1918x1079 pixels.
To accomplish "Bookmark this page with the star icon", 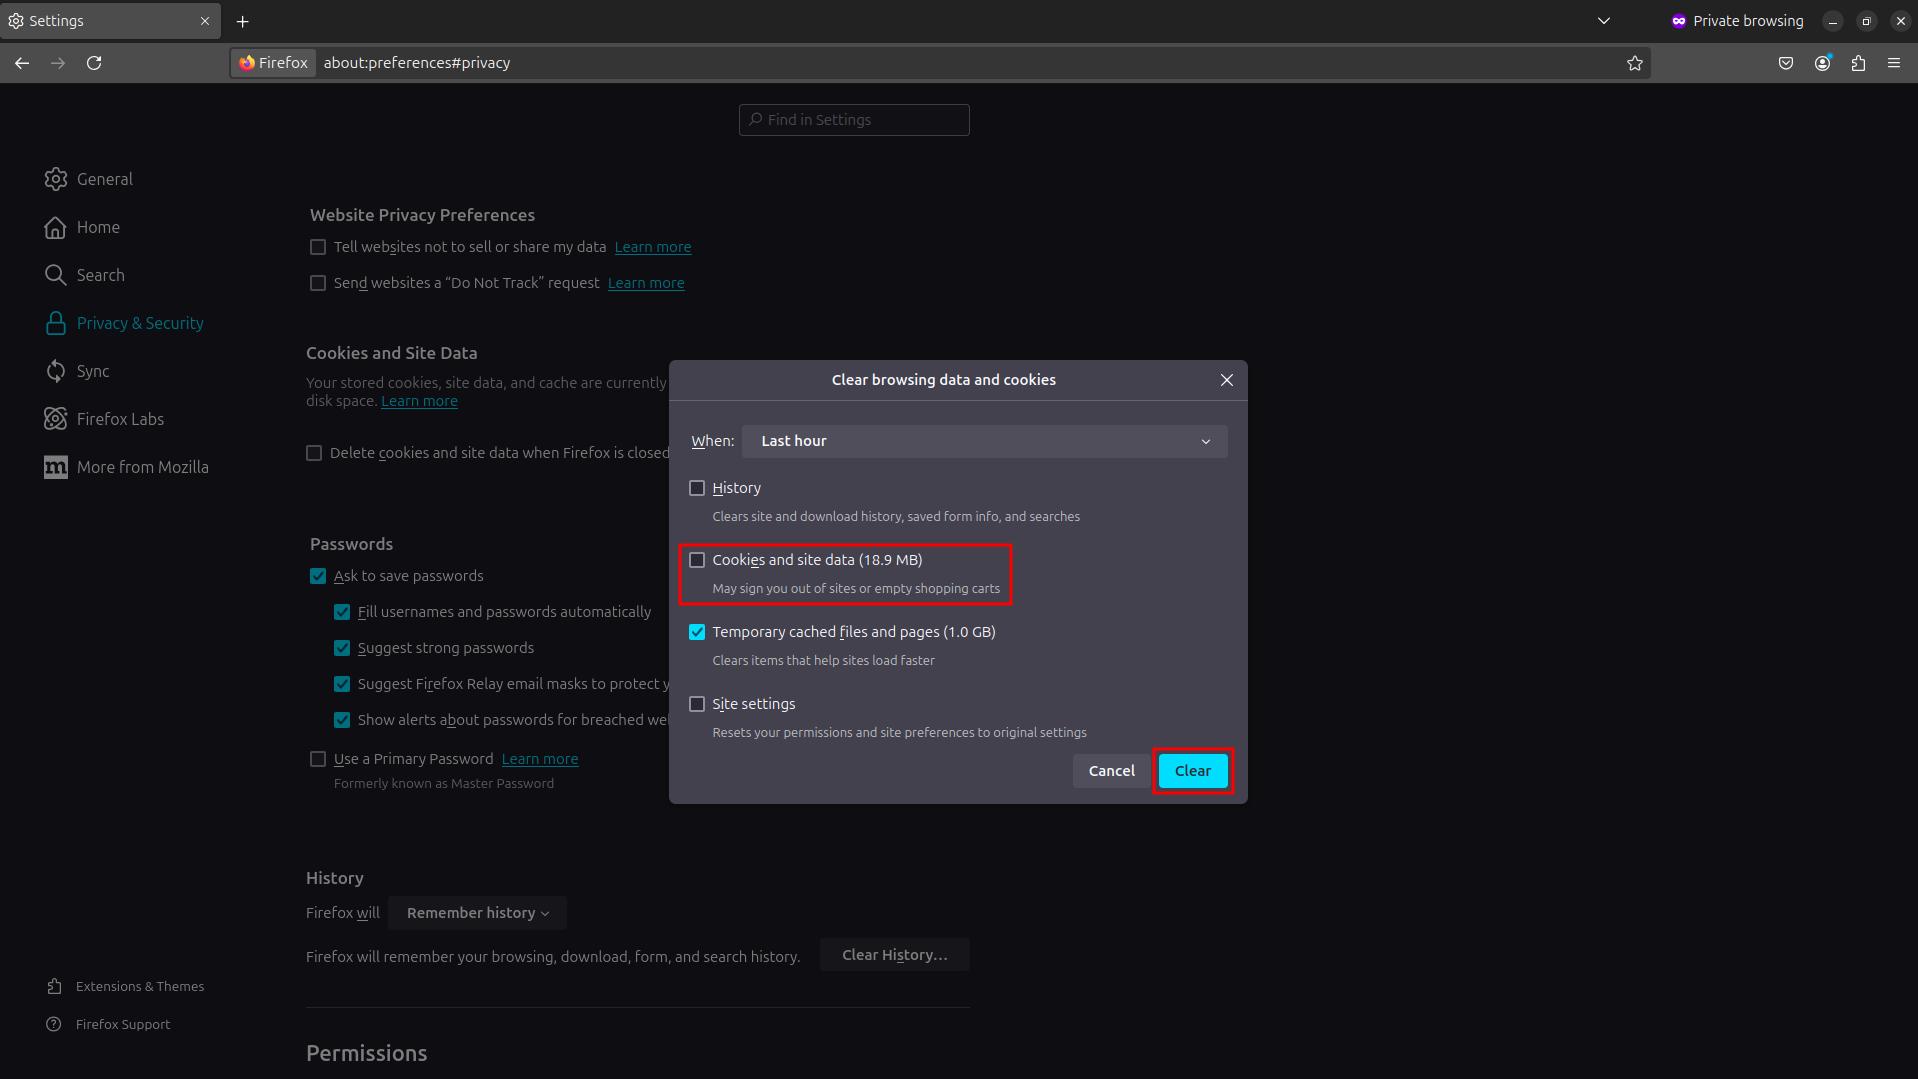I will coord(1635,63).
